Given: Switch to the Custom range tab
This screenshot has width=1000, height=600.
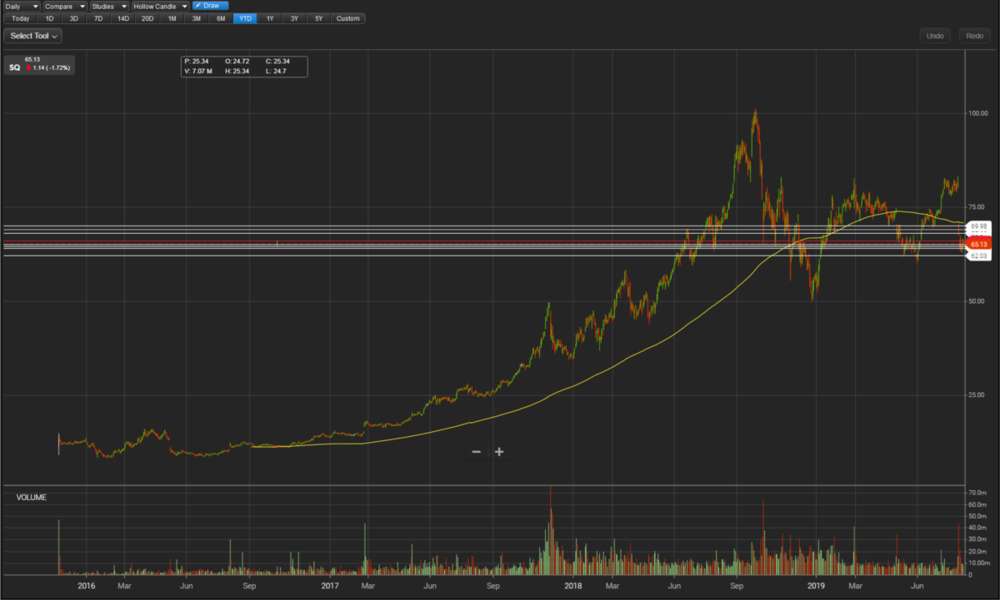Looking at the screenshot, I should tap(348, 19).
